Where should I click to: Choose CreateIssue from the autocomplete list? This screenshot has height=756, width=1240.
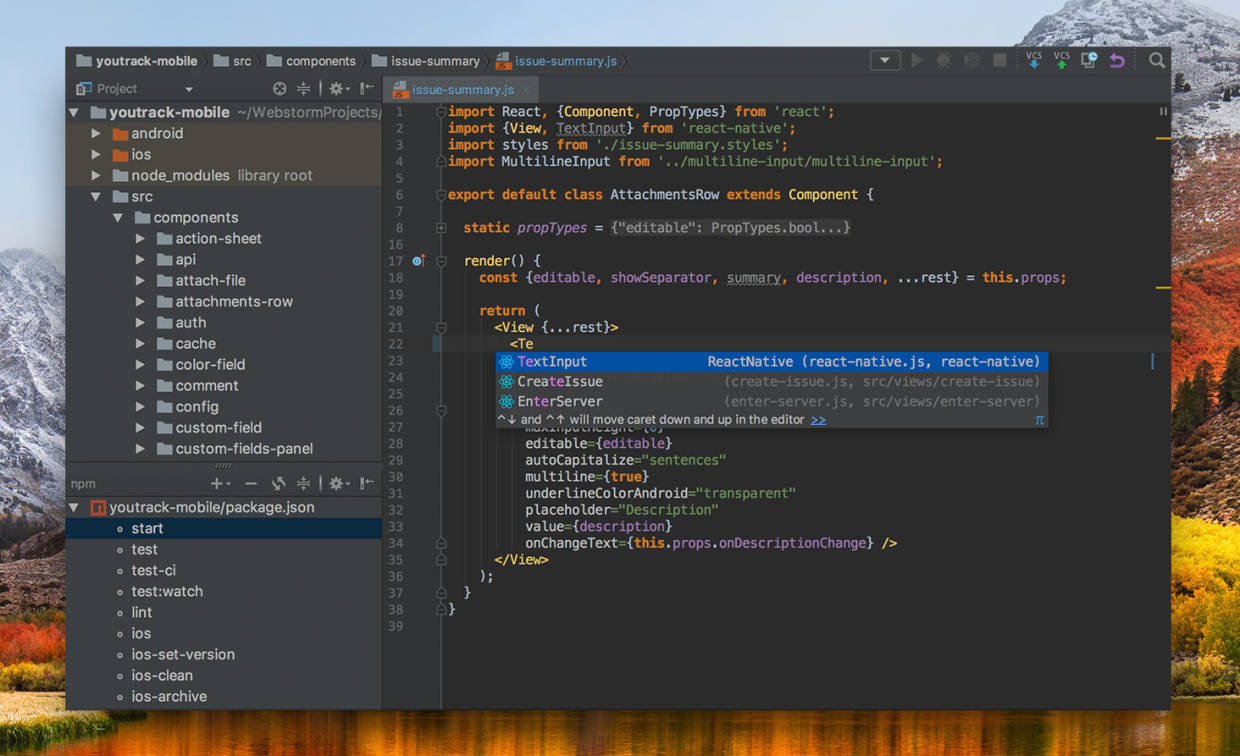click(560, 381)
